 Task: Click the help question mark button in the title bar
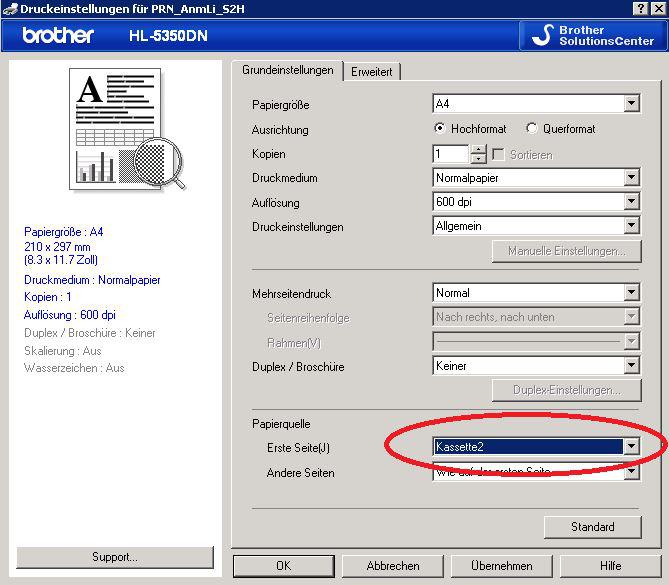[641, 9]
